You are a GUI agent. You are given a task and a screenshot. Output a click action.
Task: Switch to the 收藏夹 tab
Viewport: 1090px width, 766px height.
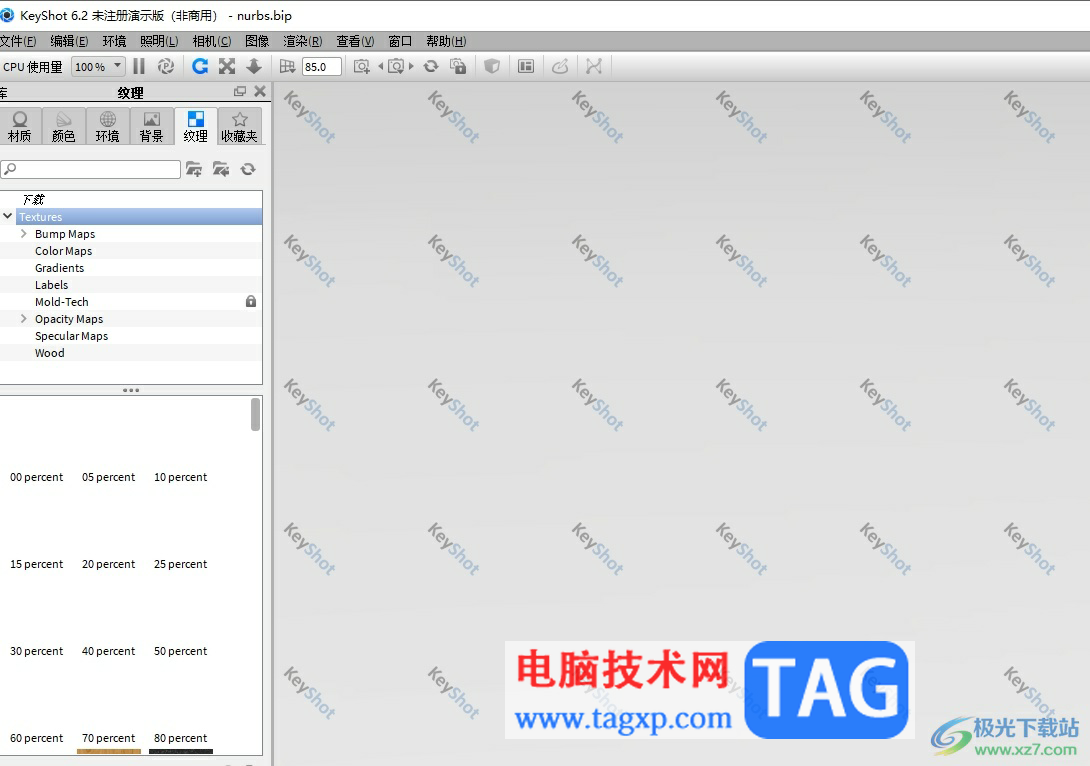point(240,127)
